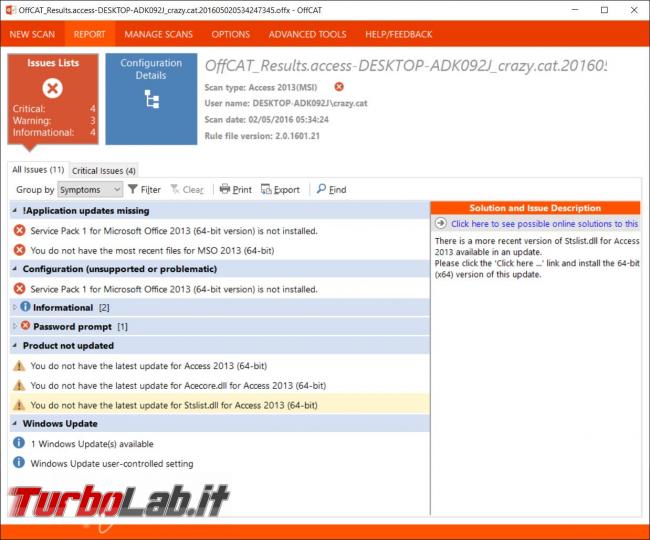
Task: Click the red error icon beside Scan type
Action: coord(339,87)
